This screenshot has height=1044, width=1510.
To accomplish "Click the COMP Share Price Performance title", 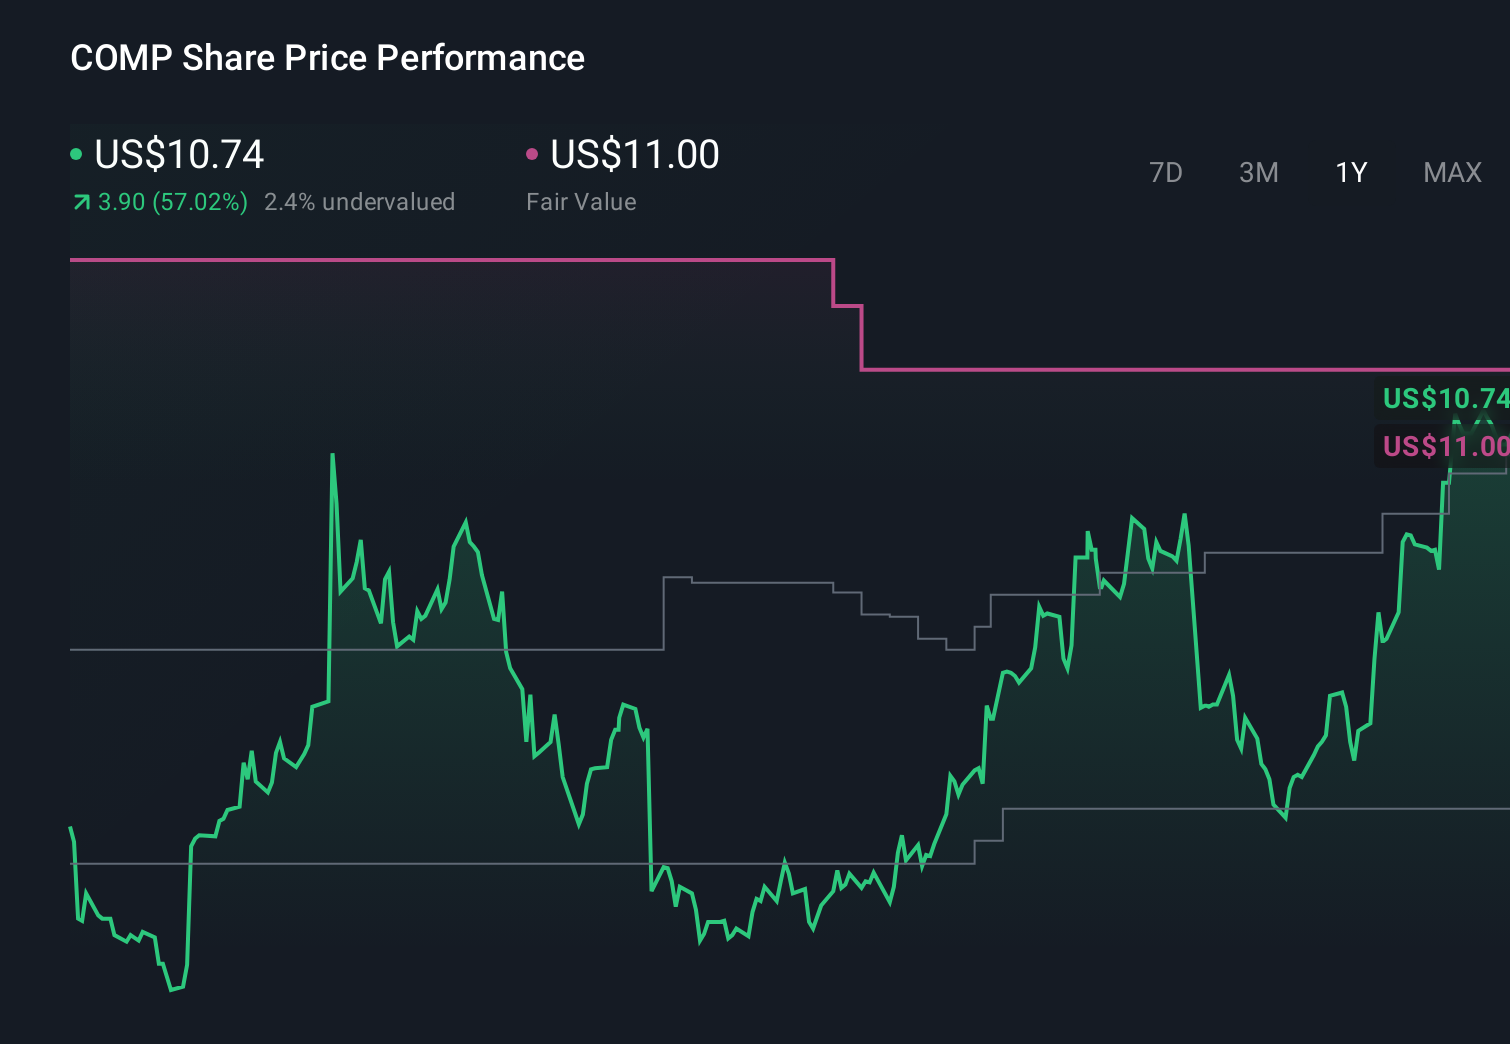I will pyautogui.click(x=327, y=57).
